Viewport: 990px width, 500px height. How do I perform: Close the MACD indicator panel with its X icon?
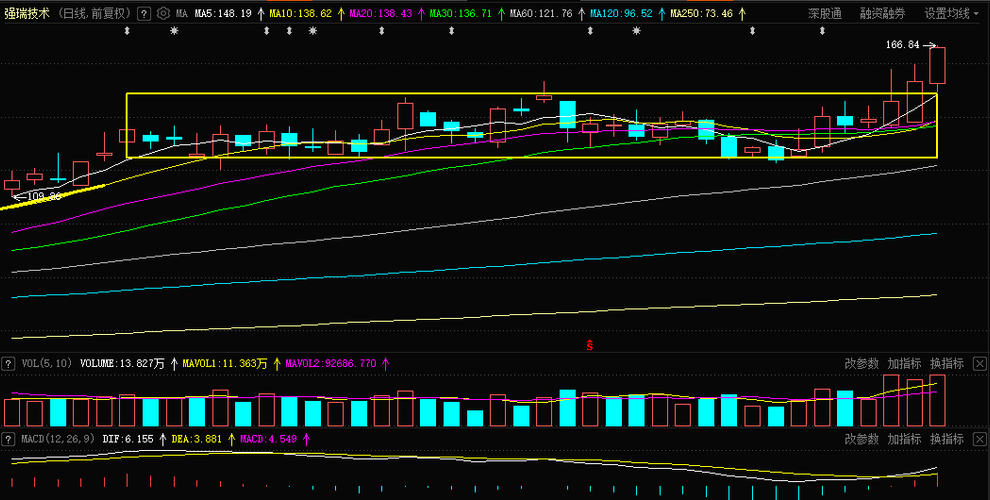pos(979,439)
